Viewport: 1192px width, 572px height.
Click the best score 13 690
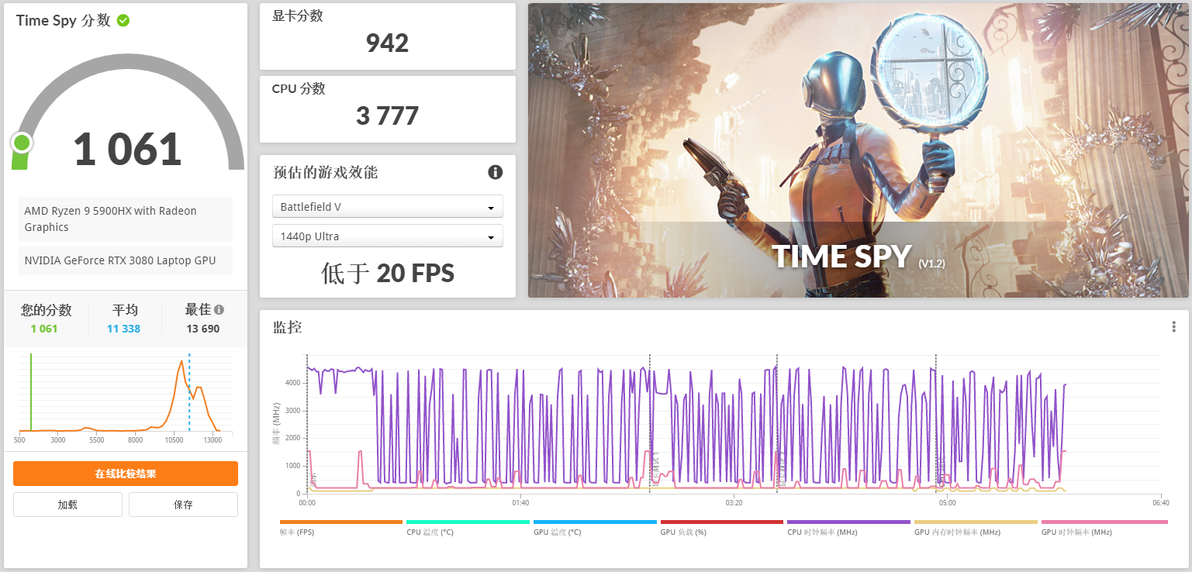point(203,329)
